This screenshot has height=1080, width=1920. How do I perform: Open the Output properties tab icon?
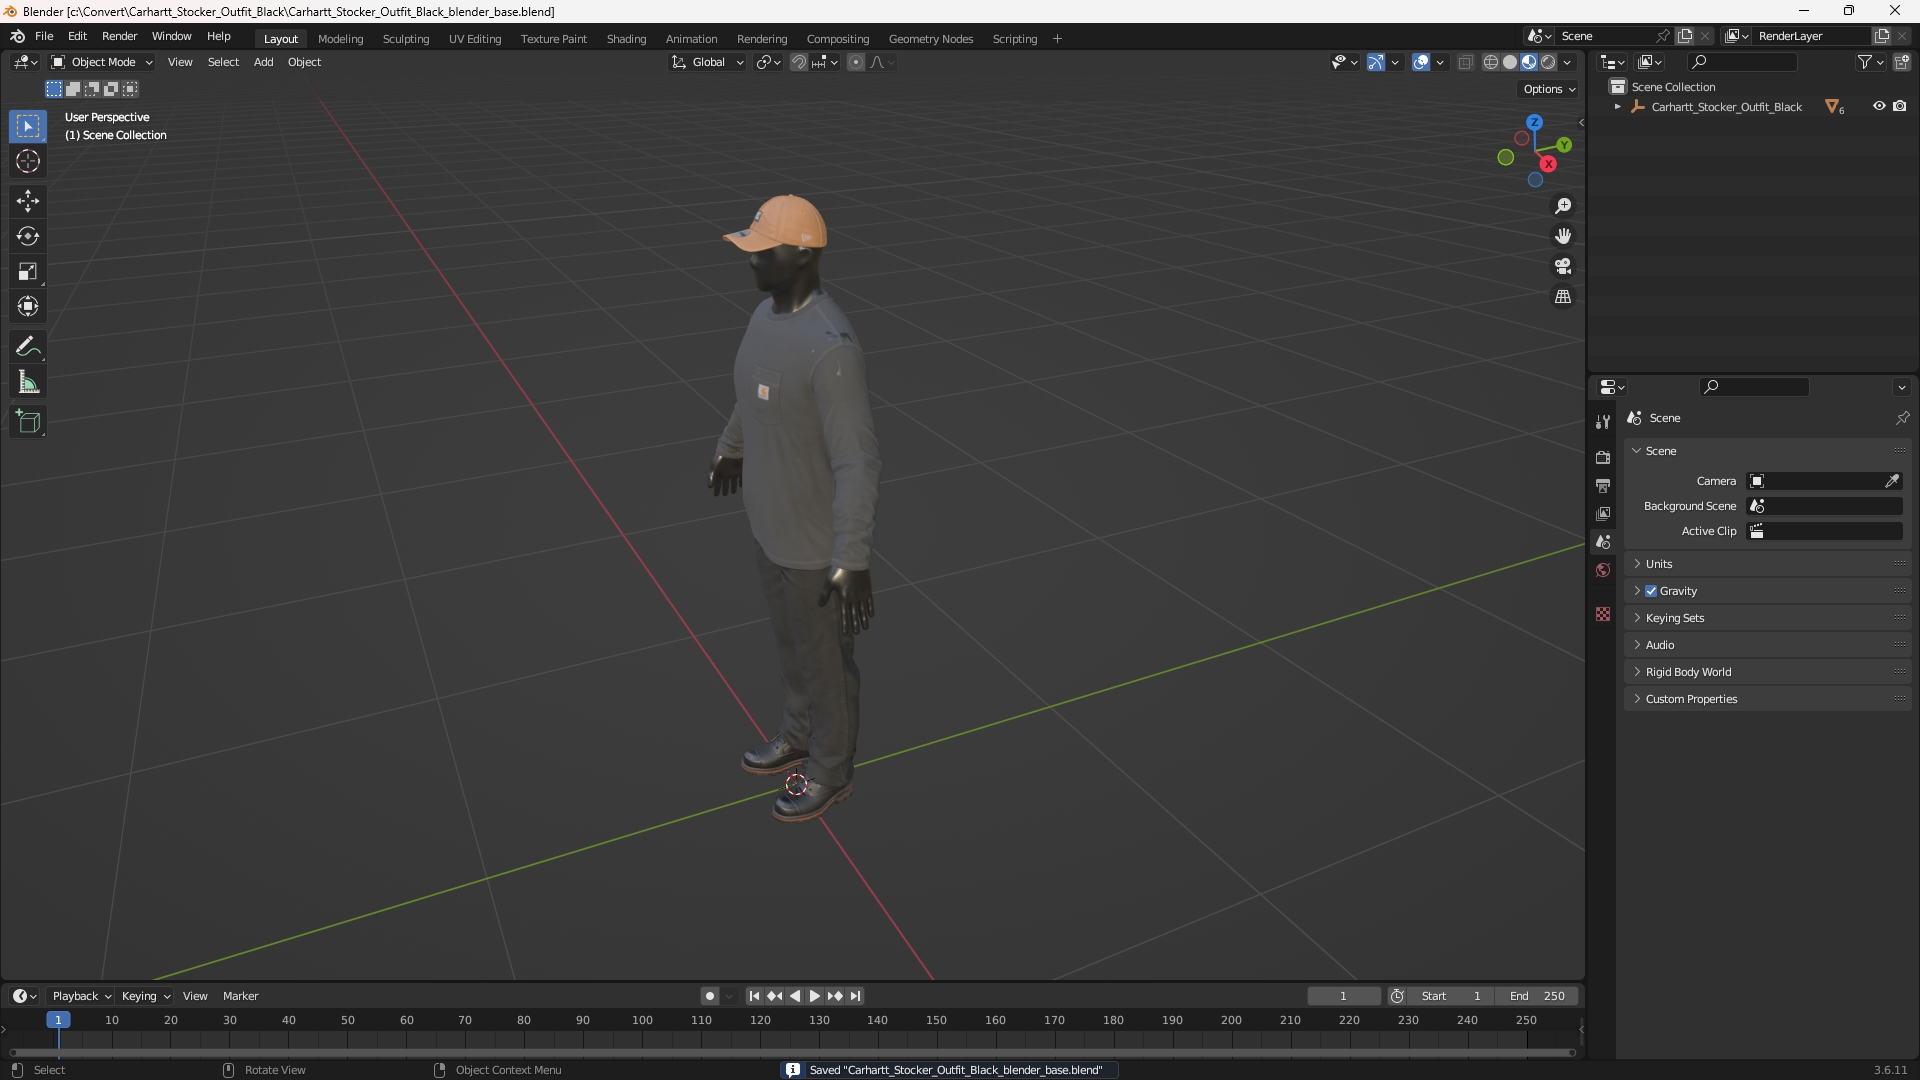pos(1603,485)
